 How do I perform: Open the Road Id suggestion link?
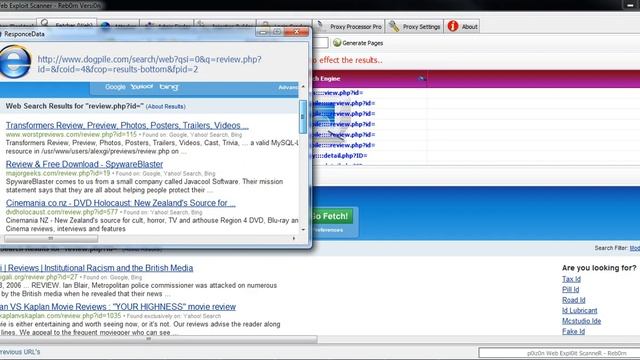pyautogui.click(x=573, y=300)
